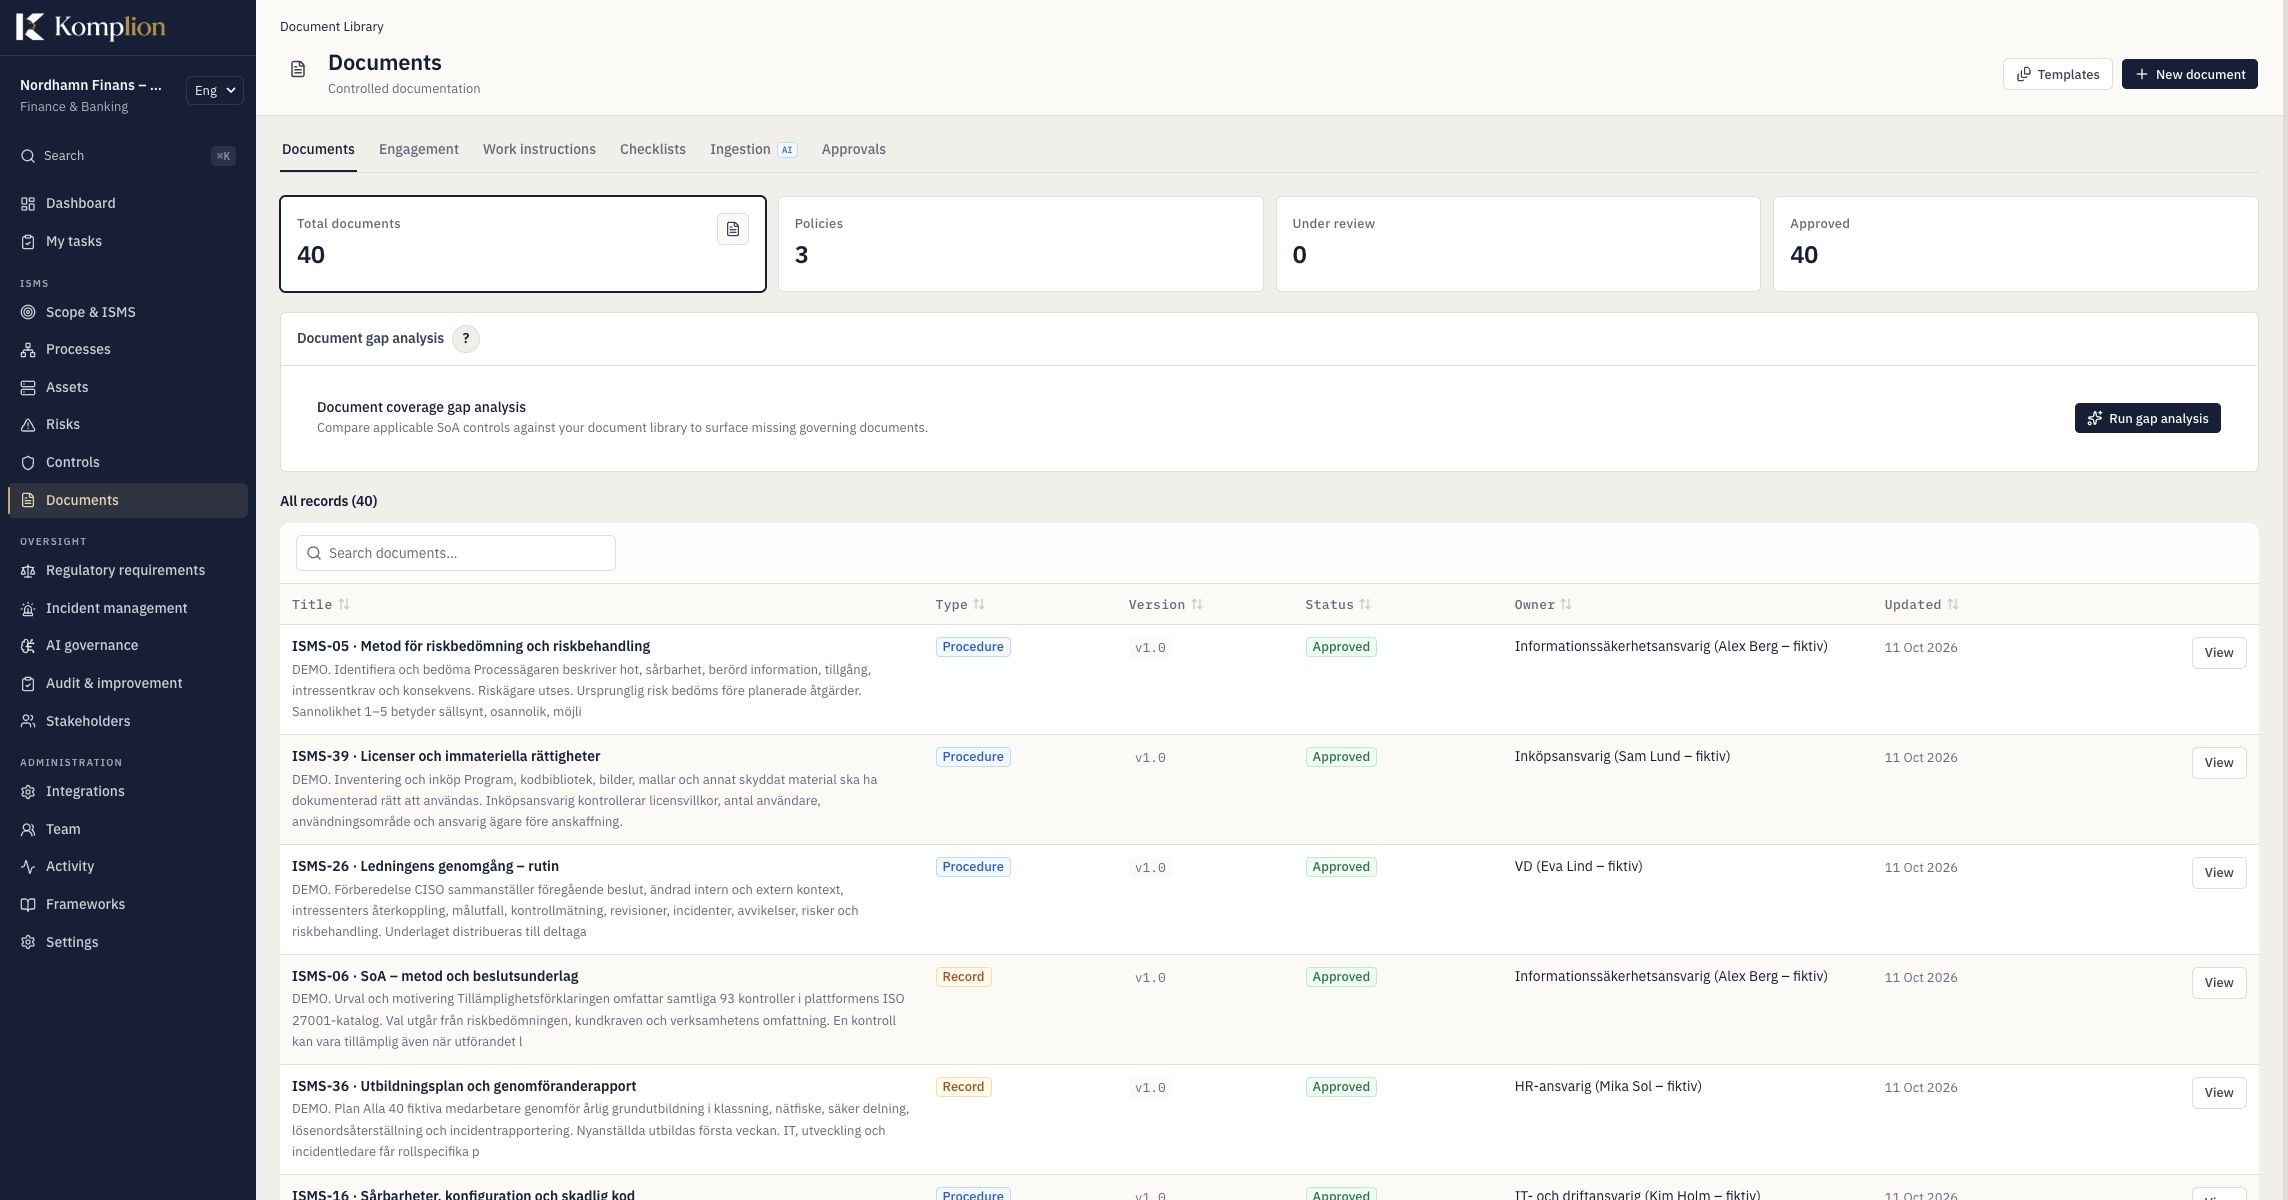Click the Assets server icon
The width and height of the screenshot is (2288, 1200).
pos(28,388)
